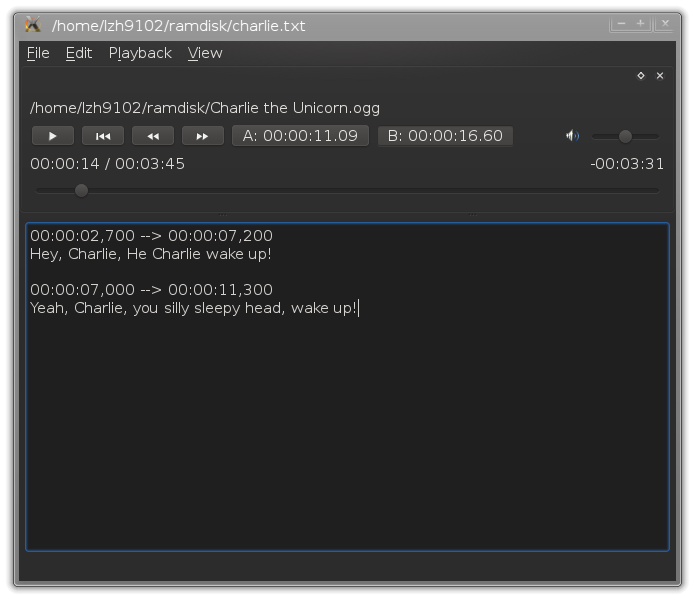Close the player panel with the x icon
The height and width of the screenshot is (600, 695).
[660, 76]
